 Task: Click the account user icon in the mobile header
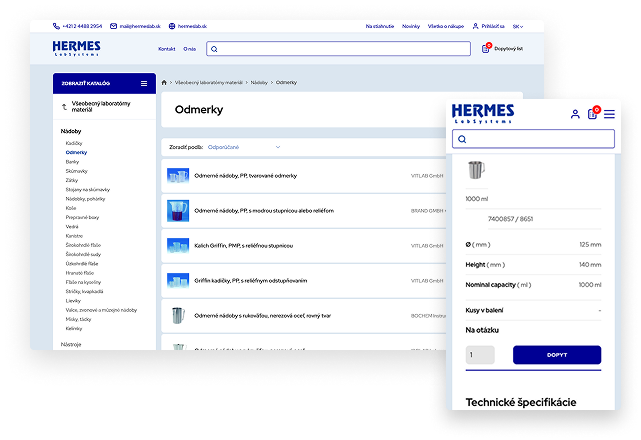(575, 114)
